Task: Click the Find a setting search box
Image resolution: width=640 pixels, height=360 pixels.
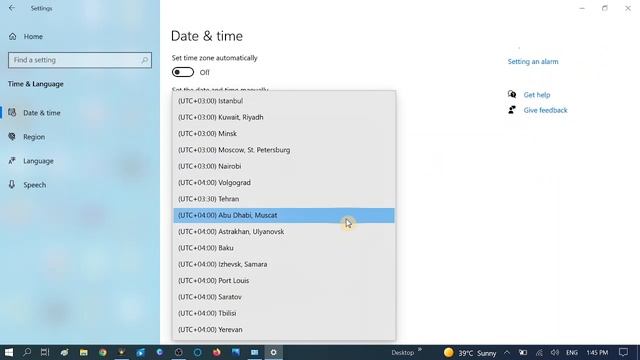Action: 80,60
